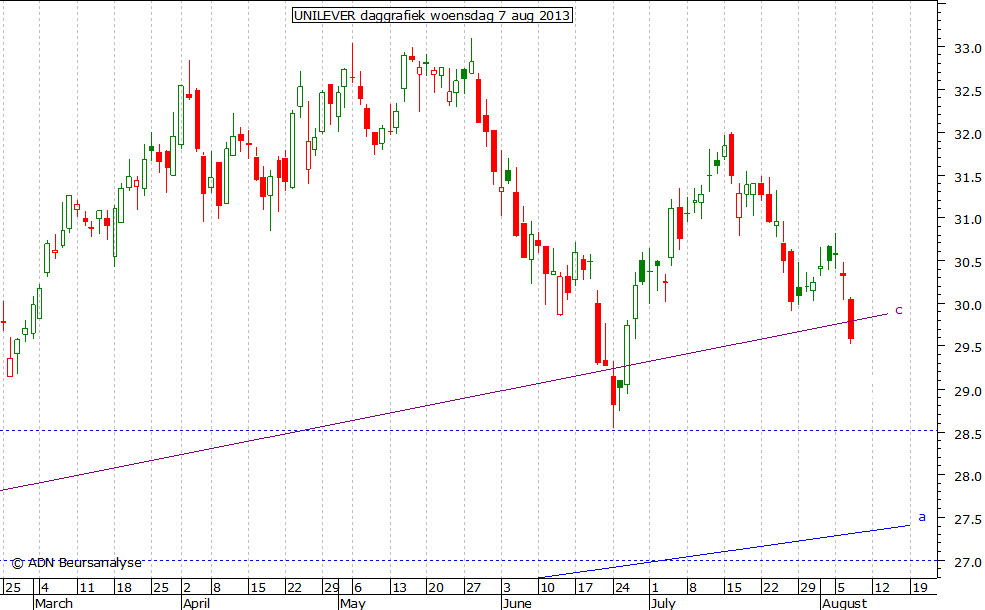
Task: Pick the 31.0 price axis label
Action: pyautogui.click(x=967, y=220)
